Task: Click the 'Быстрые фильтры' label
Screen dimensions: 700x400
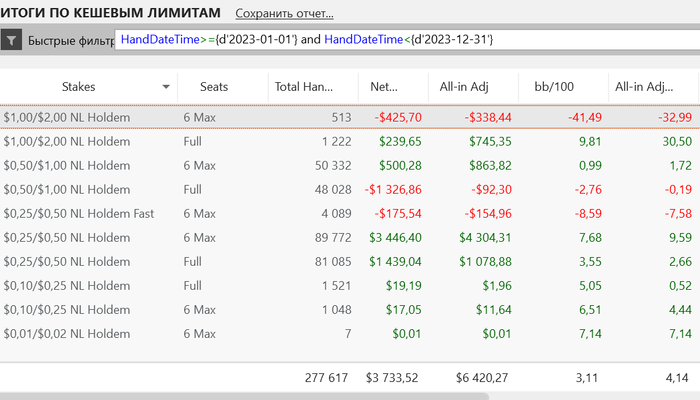Action: 70,41
